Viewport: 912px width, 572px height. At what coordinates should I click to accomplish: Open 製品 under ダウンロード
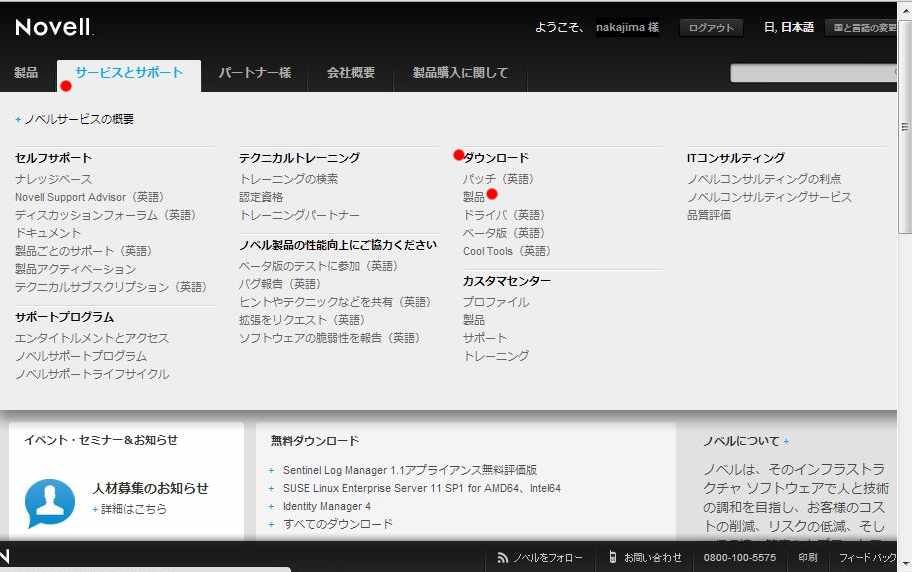(473, 197)
